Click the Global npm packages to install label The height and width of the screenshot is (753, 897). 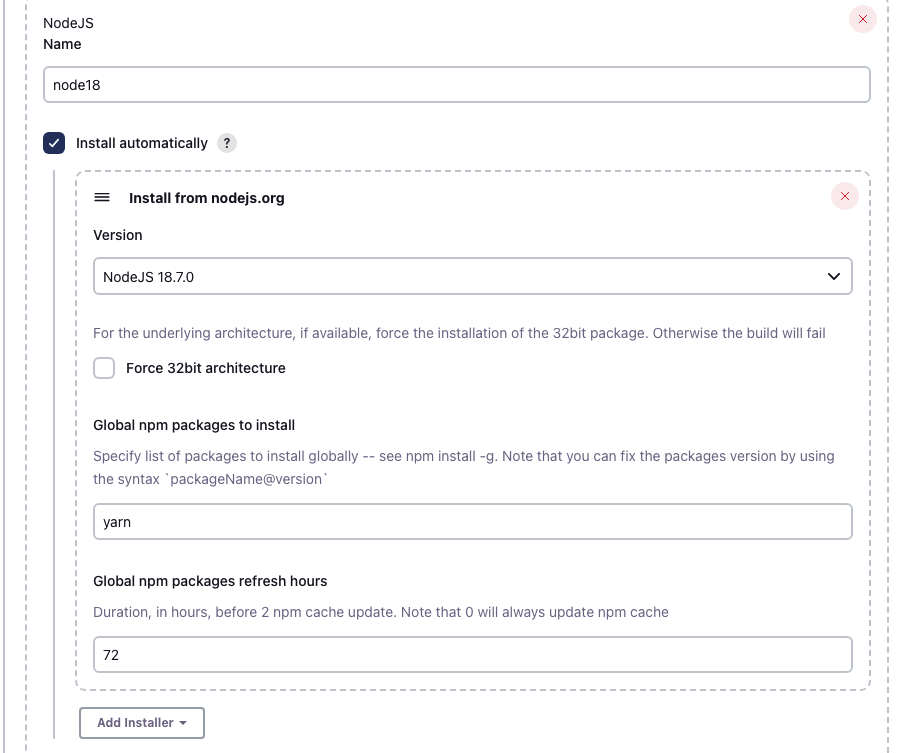coord(194,425)
